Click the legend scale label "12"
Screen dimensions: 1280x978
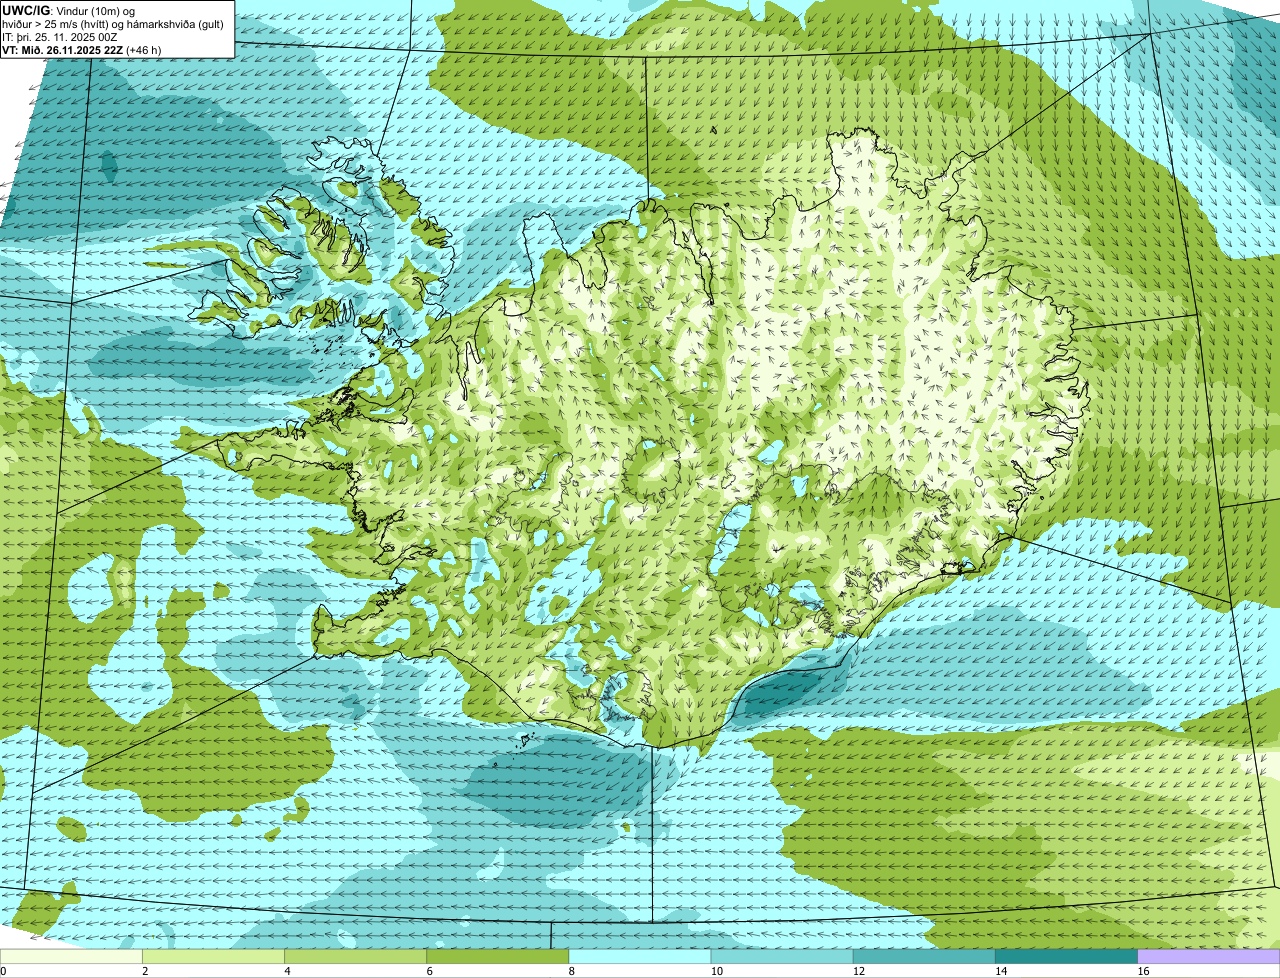(x=858, y=971)
